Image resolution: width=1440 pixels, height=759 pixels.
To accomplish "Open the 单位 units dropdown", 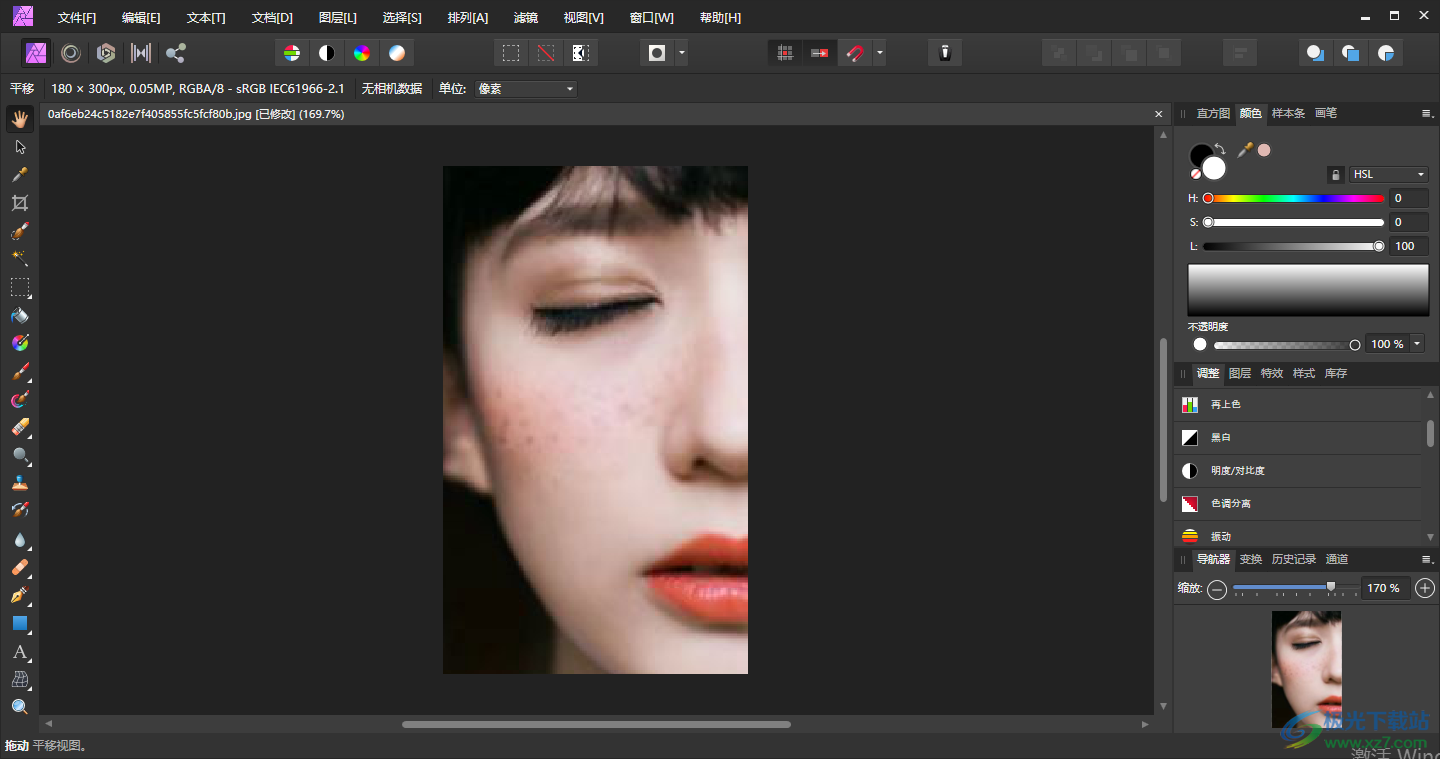I will click(x=526, y=89).
